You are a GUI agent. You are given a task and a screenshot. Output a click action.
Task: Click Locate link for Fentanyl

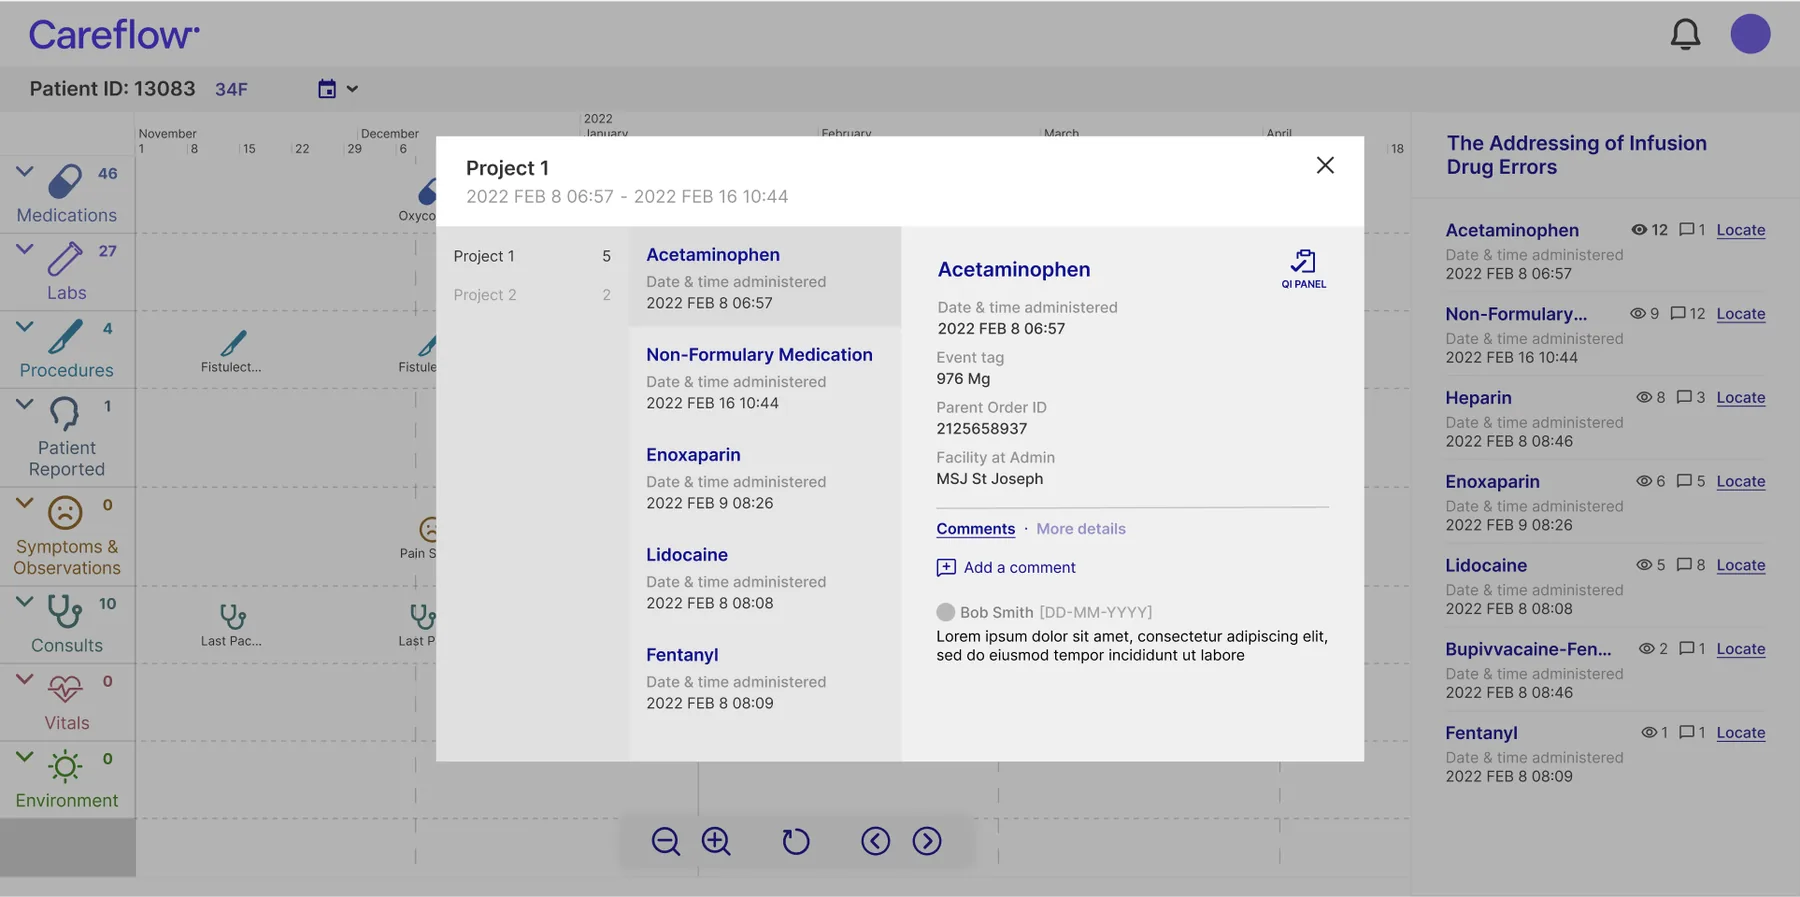tap(1741, 733)
